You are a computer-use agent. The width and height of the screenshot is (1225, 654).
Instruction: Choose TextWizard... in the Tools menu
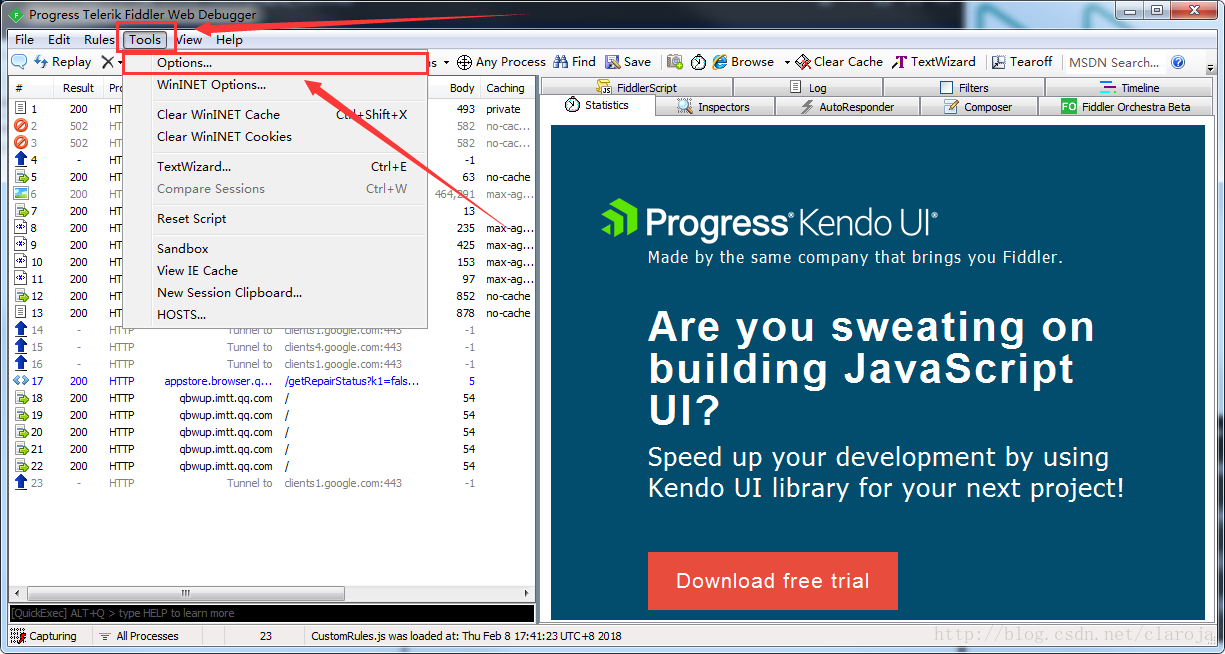click(x=276, y=167)
